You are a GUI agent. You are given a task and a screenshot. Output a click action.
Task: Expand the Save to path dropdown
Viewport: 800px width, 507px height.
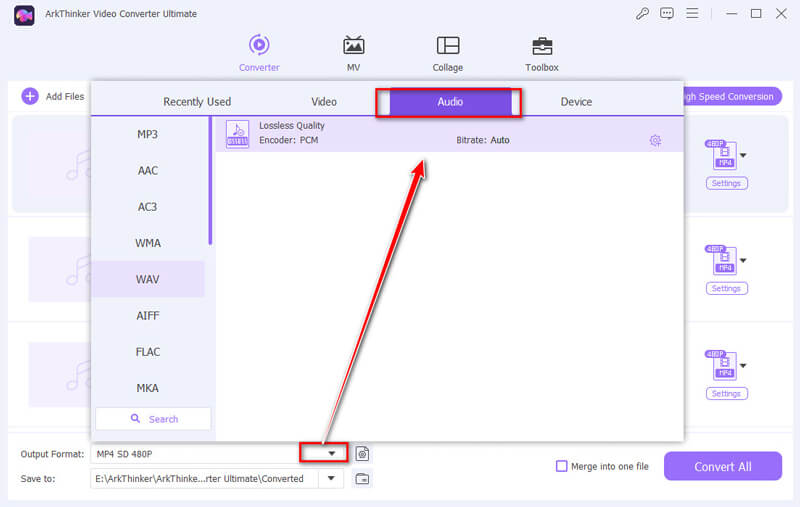[331, 478]
